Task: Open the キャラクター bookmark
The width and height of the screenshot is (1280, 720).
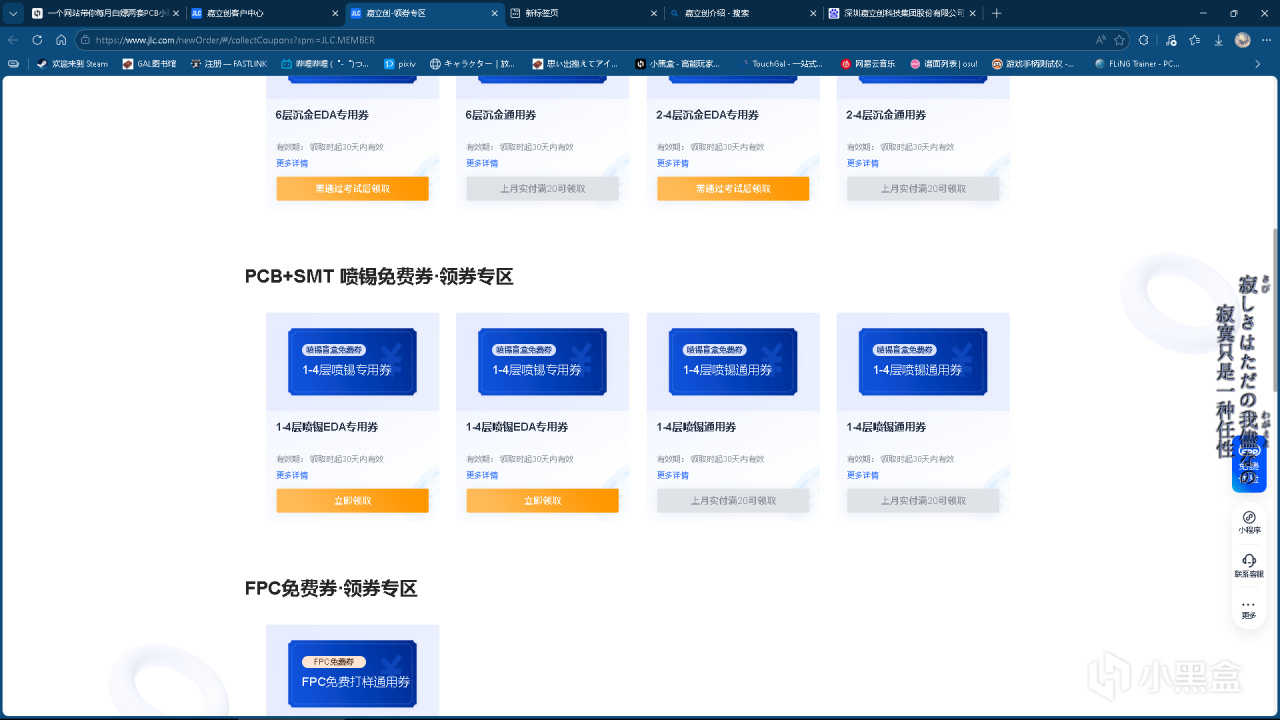Action: pyautogui.click(x=473, y=63)
